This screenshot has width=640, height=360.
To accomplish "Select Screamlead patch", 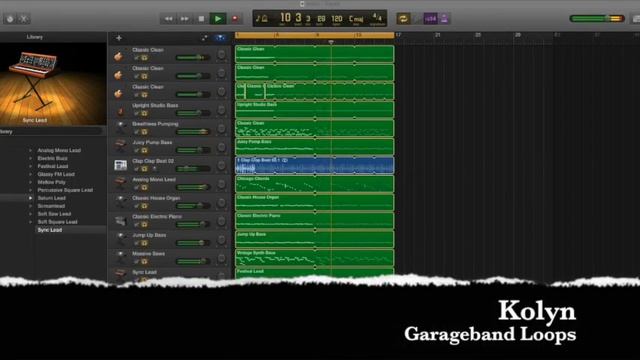I will (51, 206).
